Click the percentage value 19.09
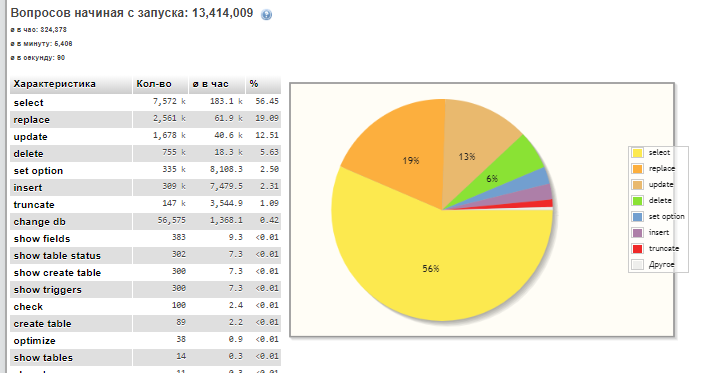Screen dimensions: 714x373 click(267, 118)
